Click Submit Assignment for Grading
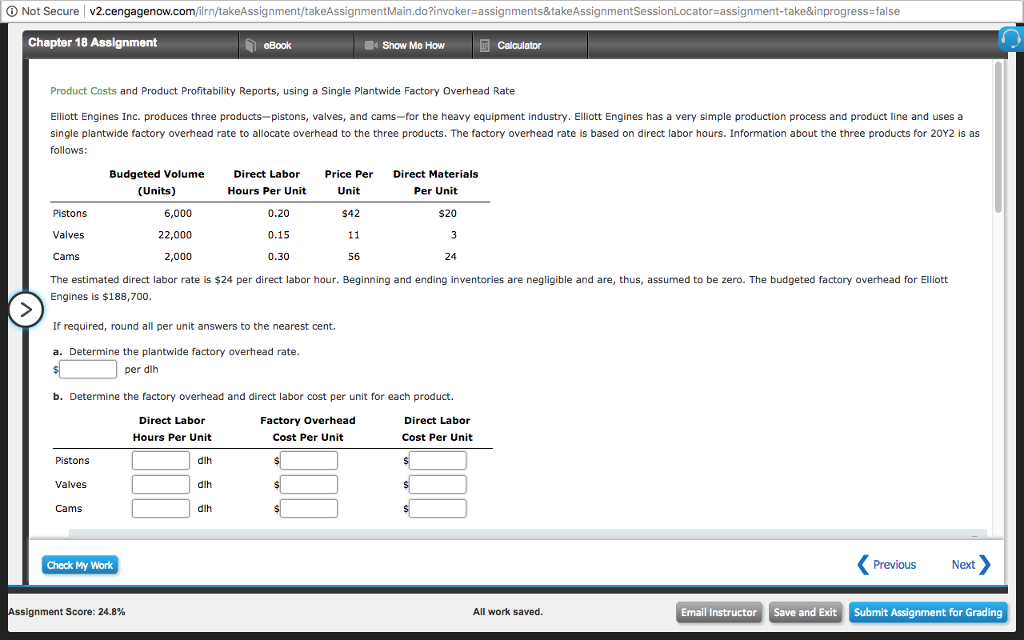The width and height of the screenshot is (1024, 640). point(927,612)
